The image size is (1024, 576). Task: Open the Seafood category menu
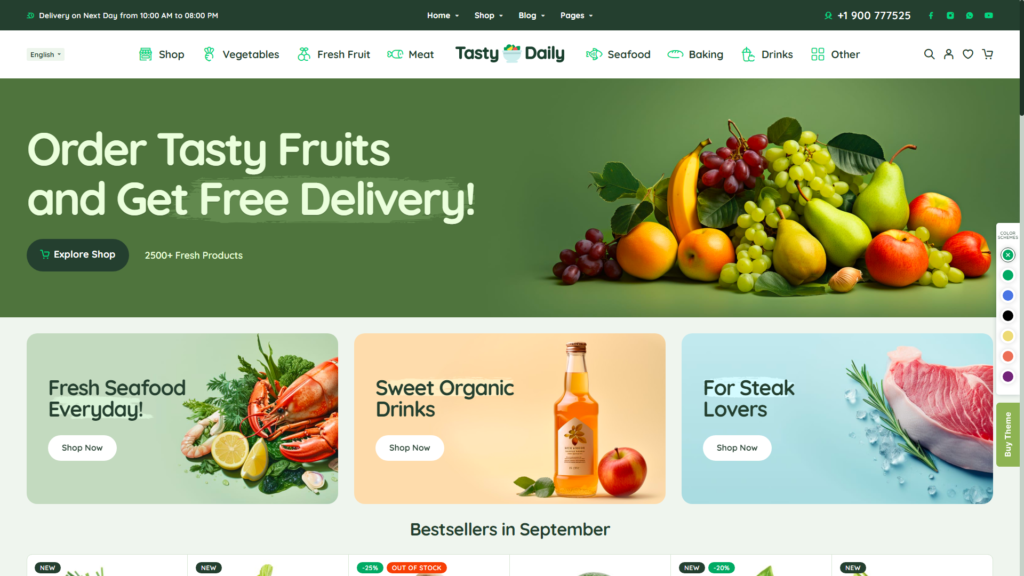click(x=618, y=54)
